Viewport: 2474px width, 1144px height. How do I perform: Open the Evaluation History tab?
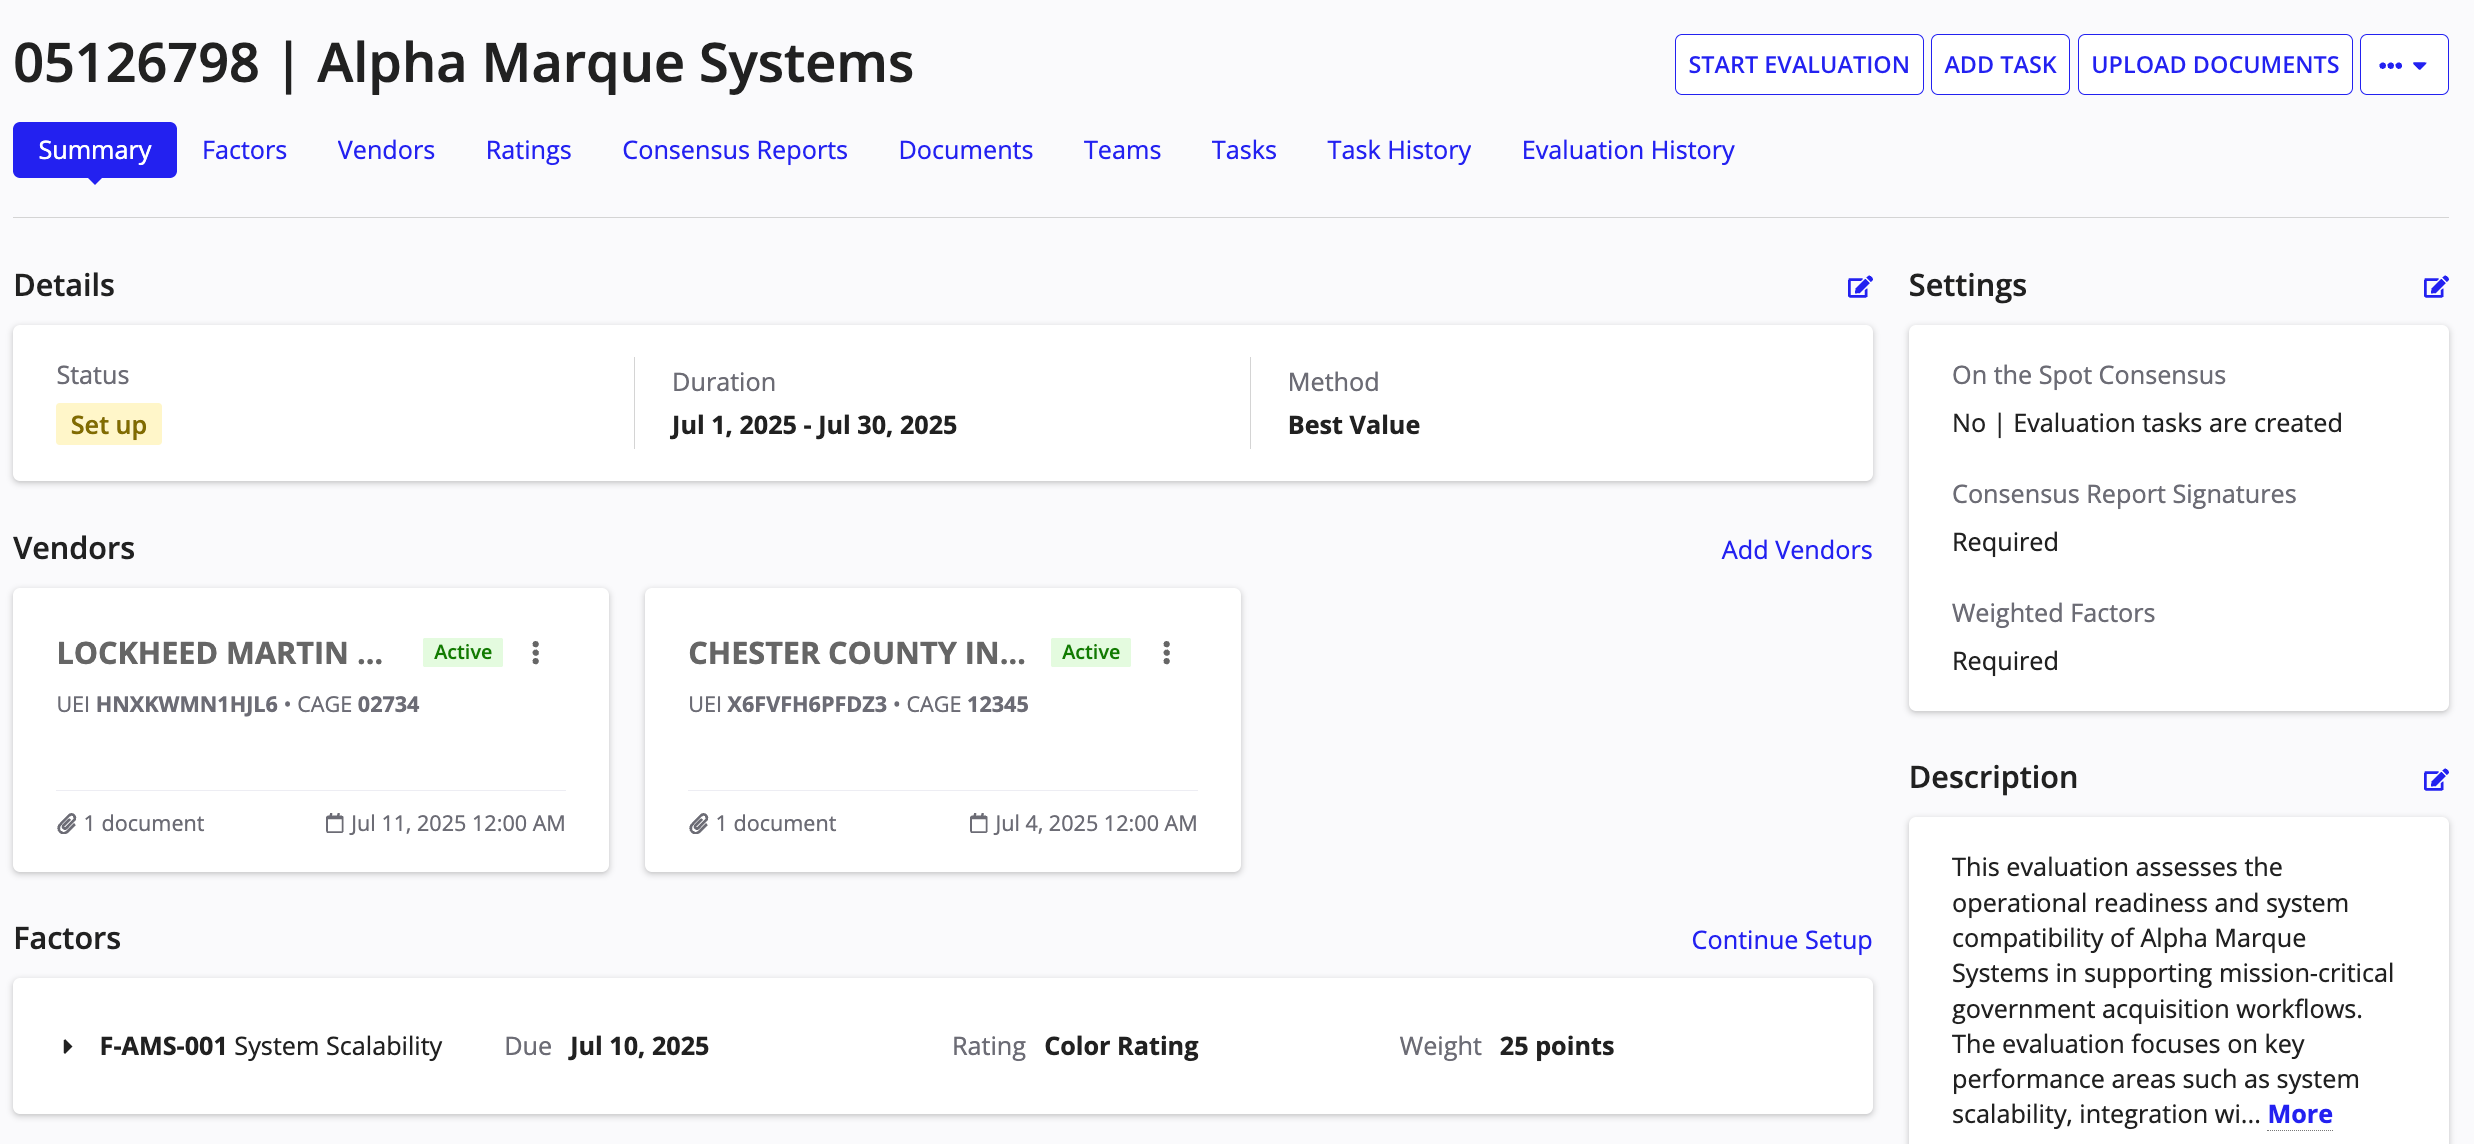pyautogui.click(x=1628, y=150)
